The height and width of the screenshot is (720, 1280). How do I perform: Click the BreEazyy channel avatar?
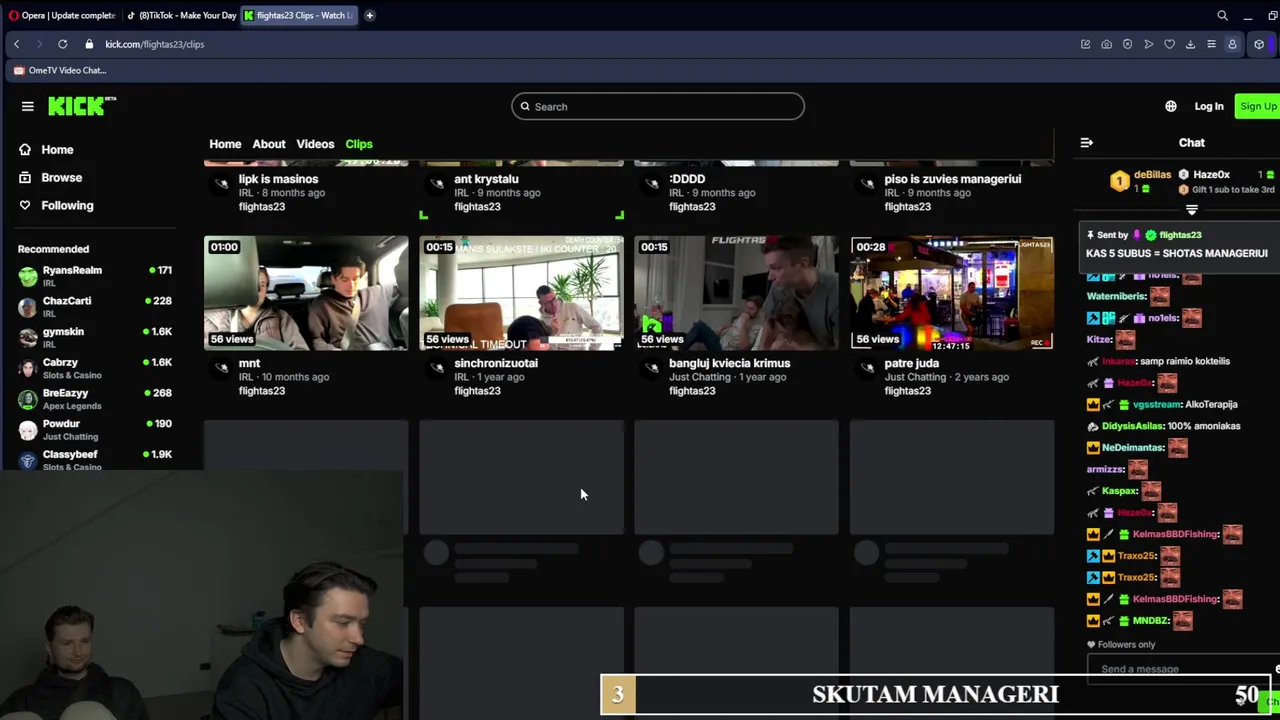27,399
